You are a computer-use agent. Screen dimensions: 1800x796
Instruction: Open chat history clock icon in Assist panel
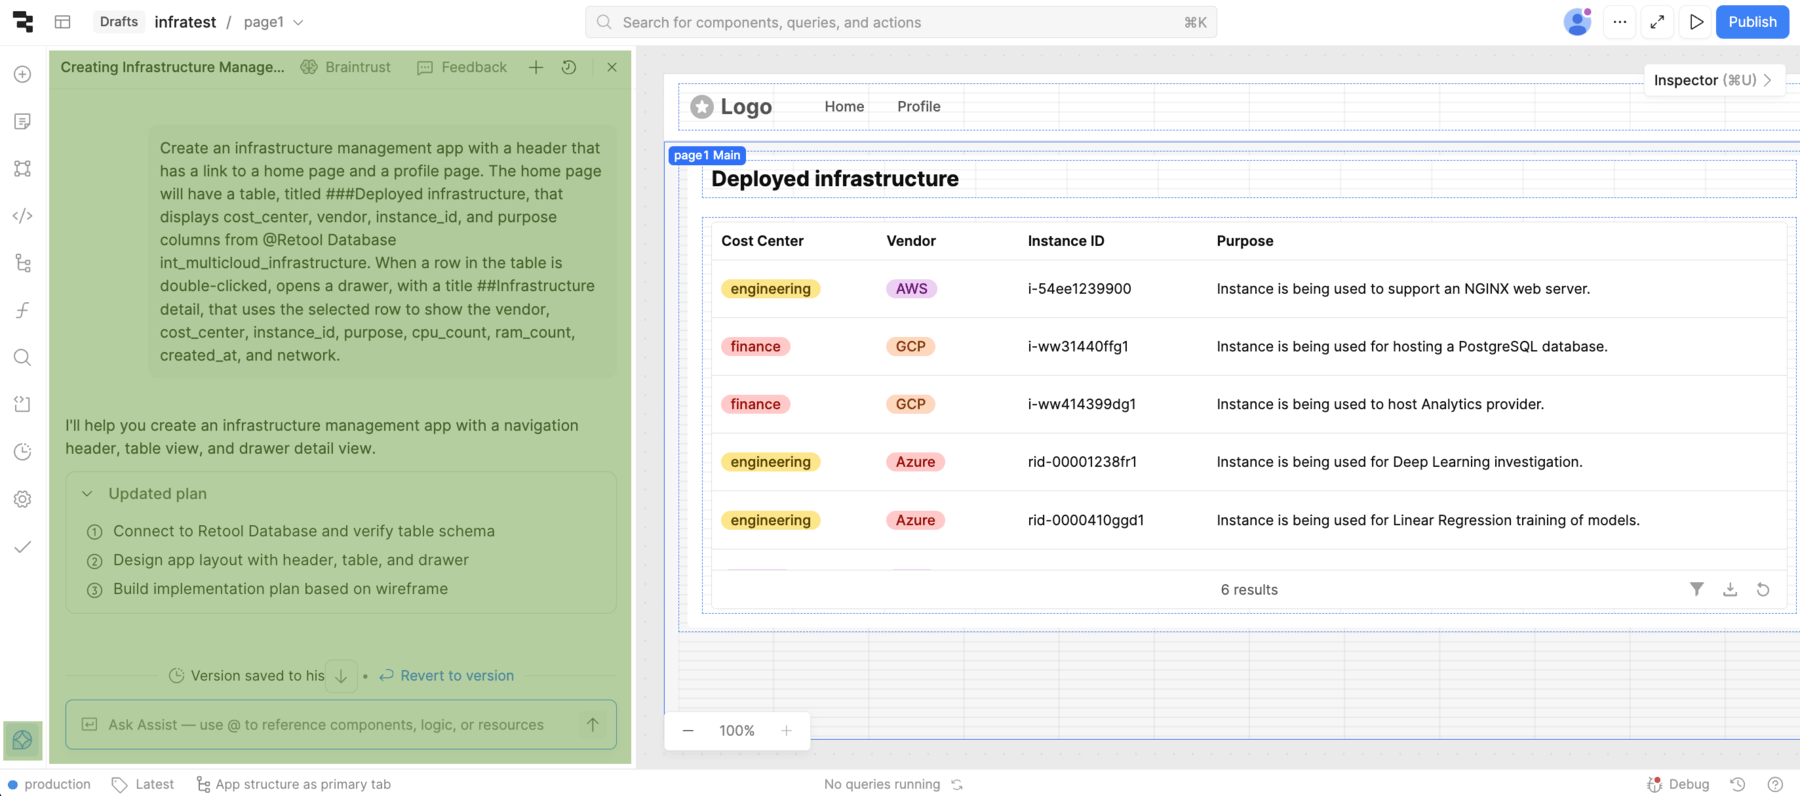pos(569,67)
